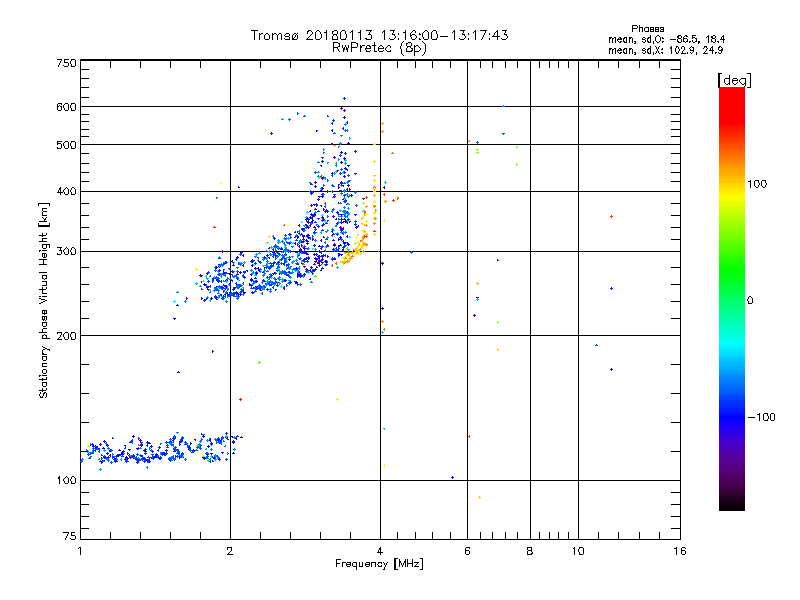Click the x-axis tick label '2'
The image size is (800, 600).
click(230, 551)
